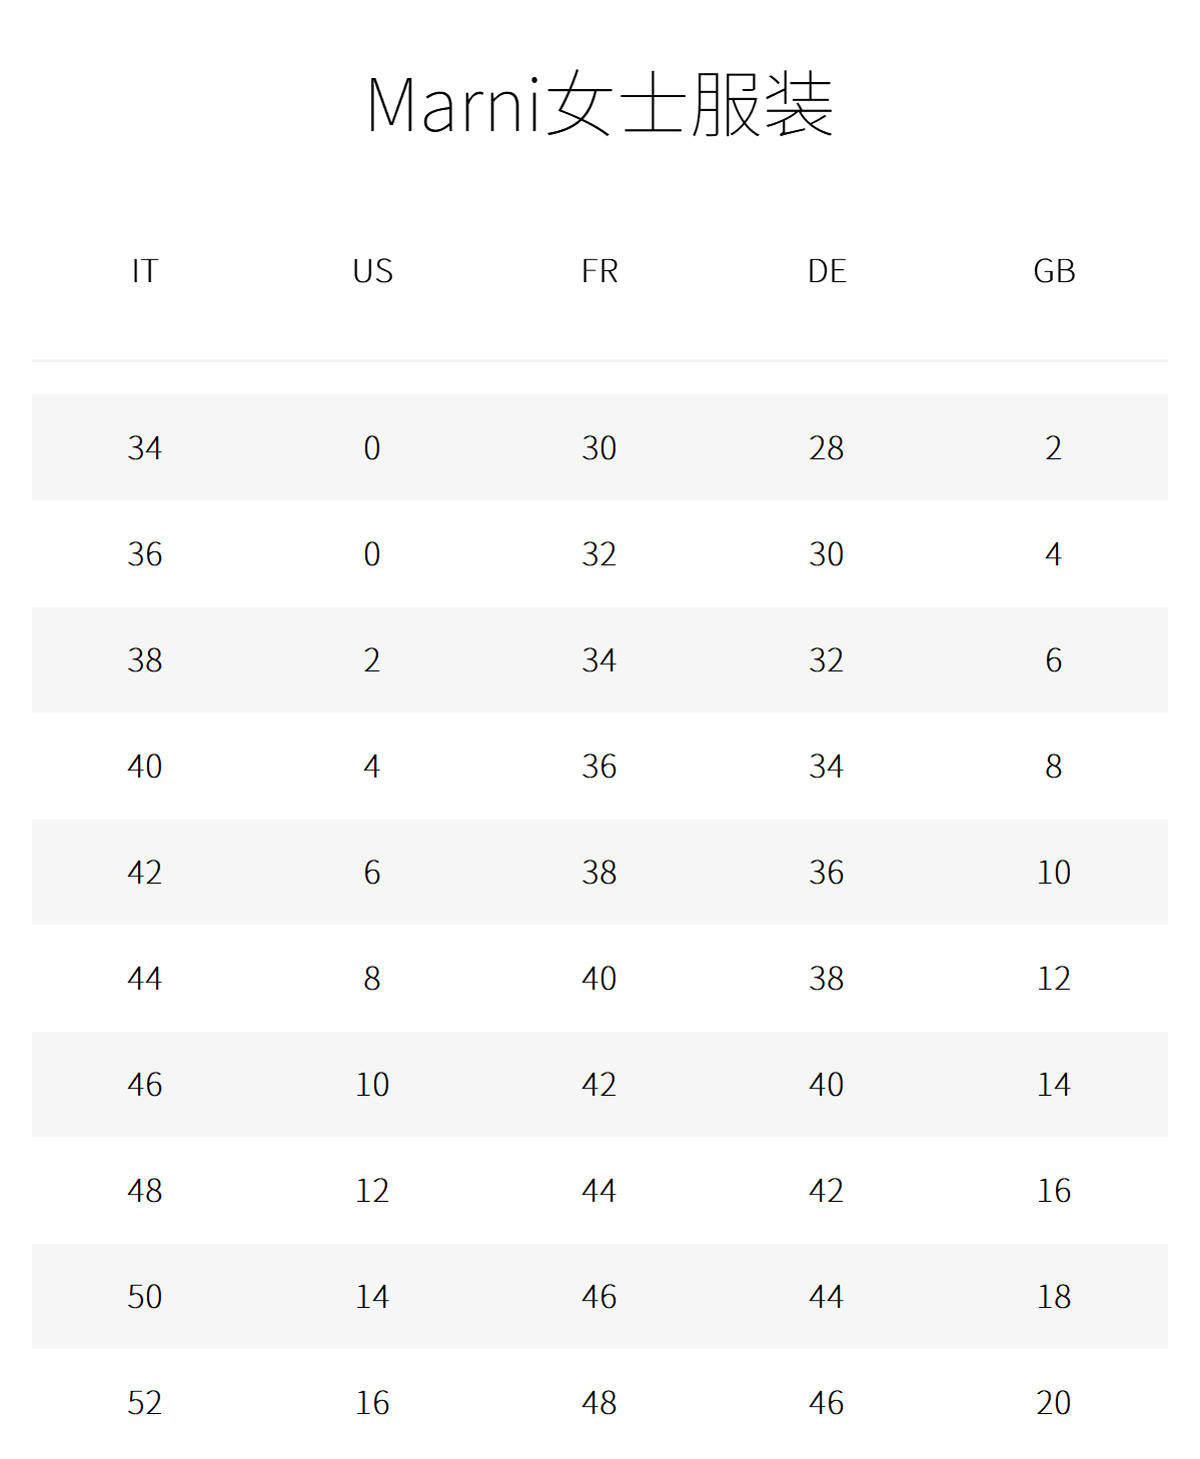Select GB size 20 cell
Screen dimensions: 1200x1459
1054,1402
